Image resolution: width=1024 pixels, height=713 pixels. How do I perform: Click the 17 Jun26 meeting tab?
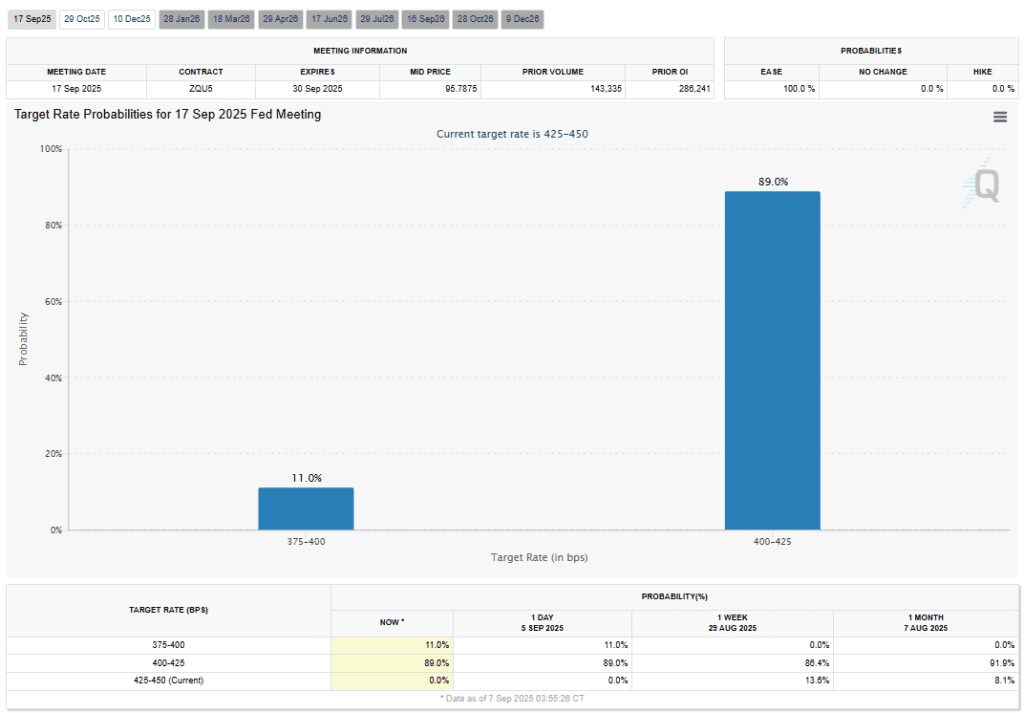(328, 19)
